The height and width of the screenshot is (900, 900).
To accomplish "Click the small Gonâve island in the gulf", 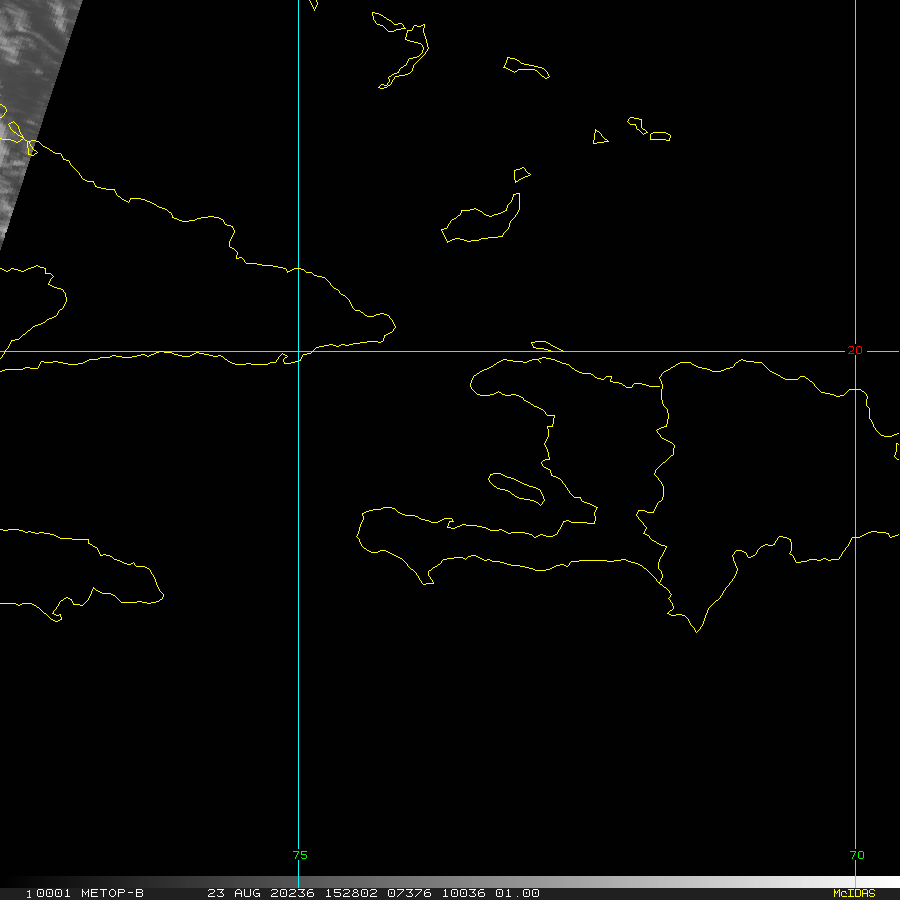I will coord(516,487).
